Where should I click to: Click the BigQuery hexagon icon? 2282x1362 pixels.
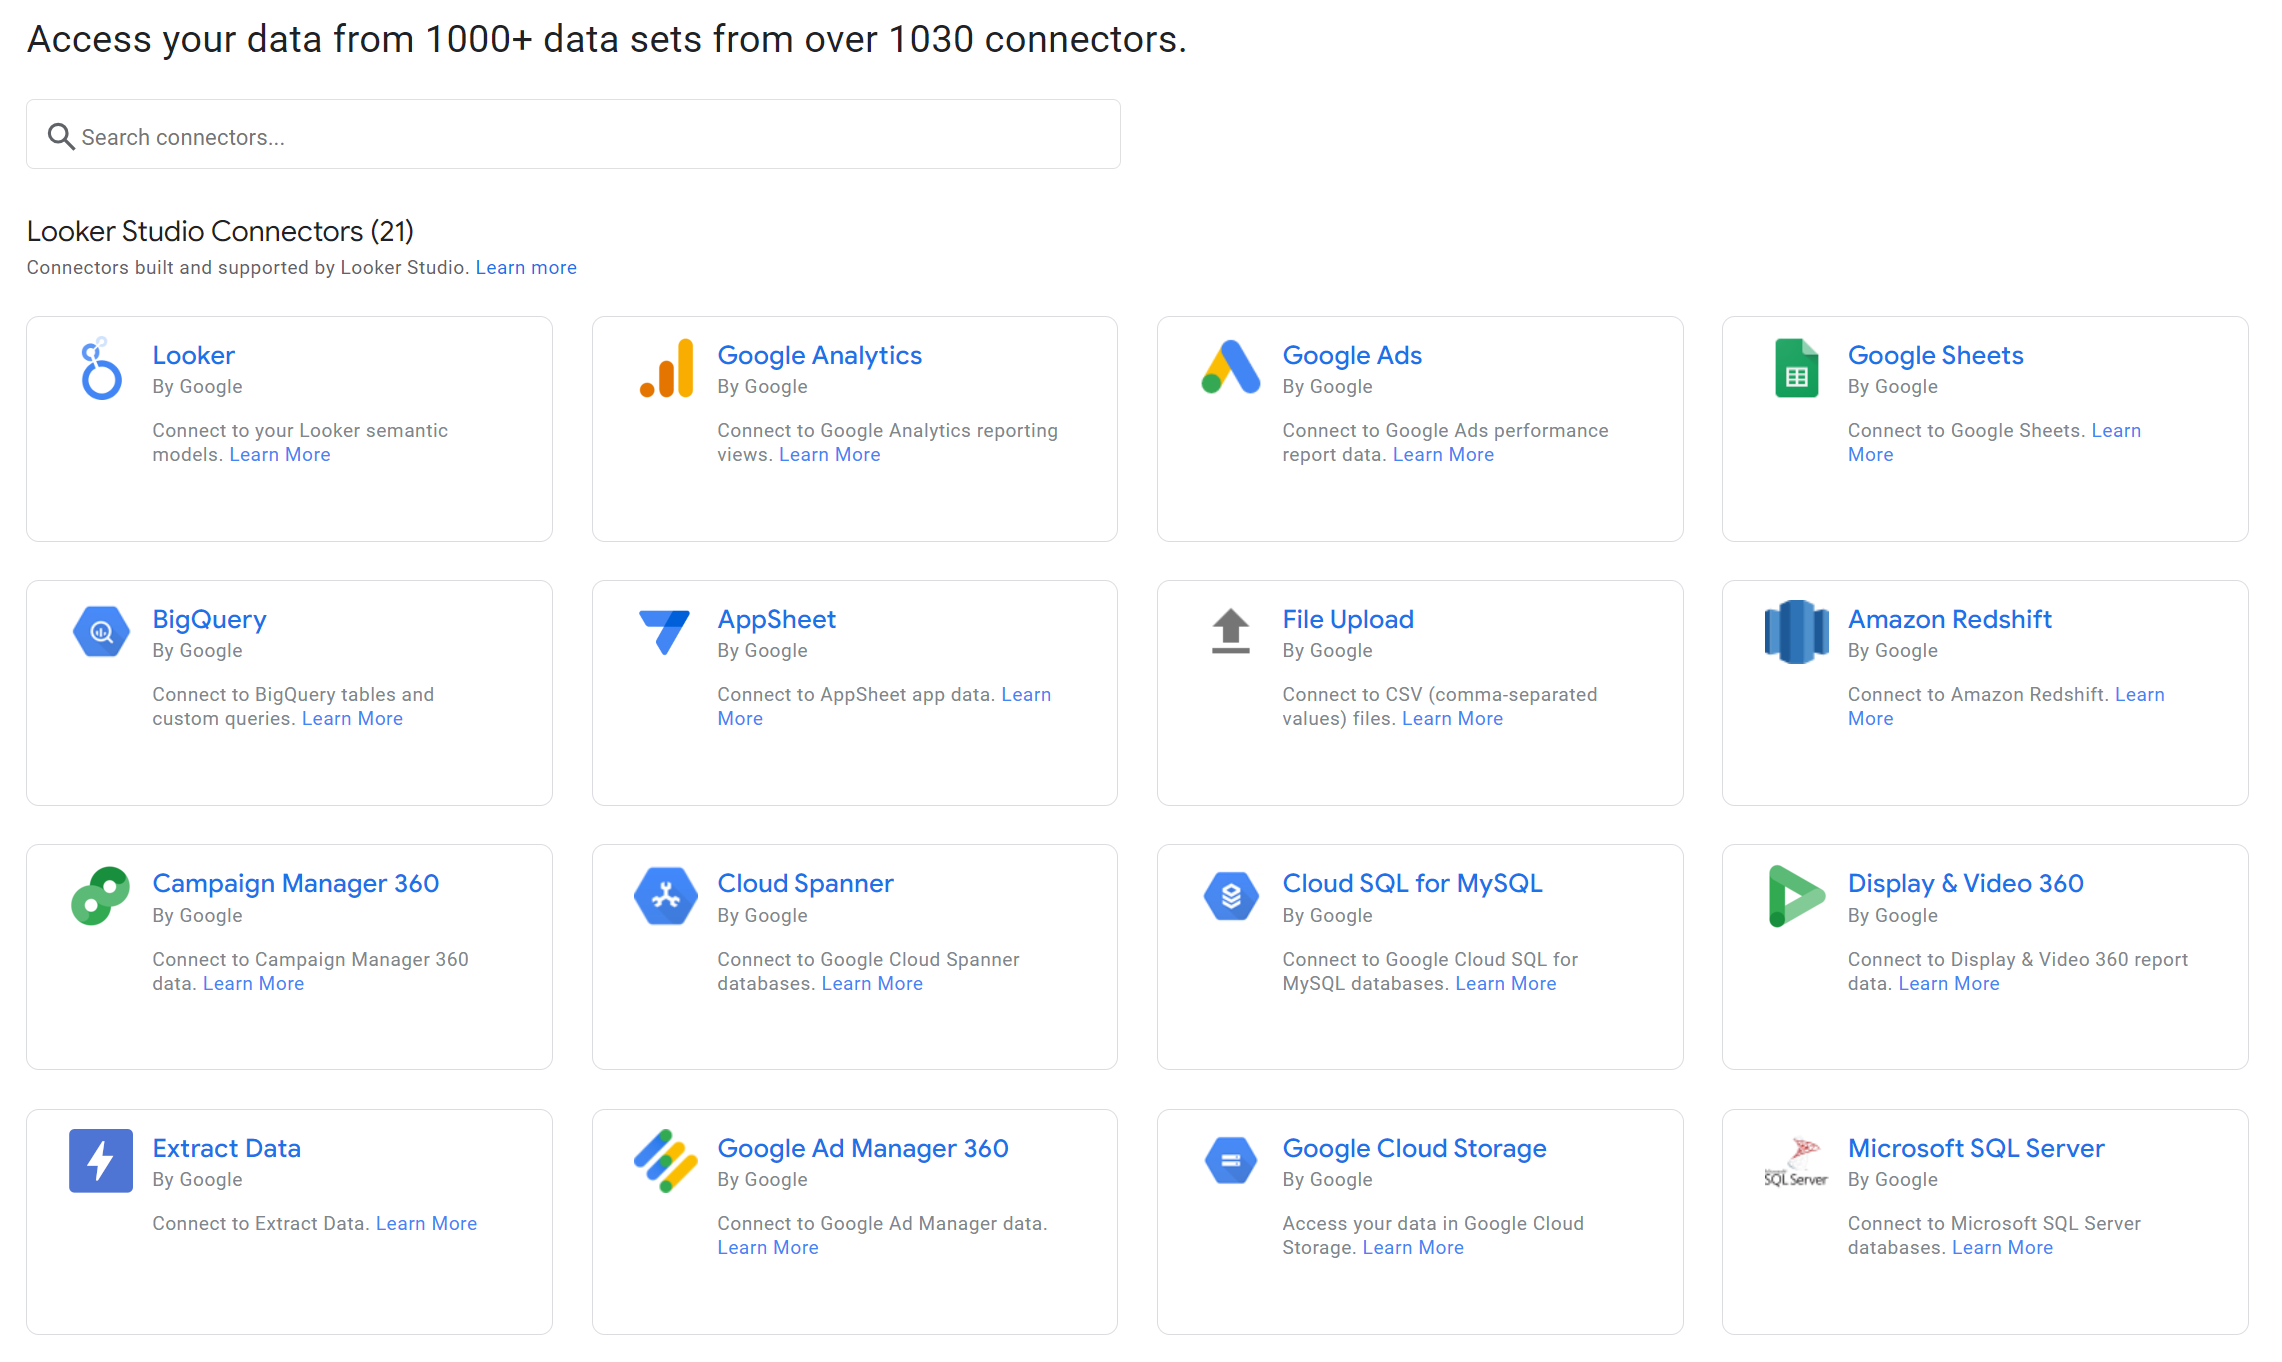coord(101,632)
